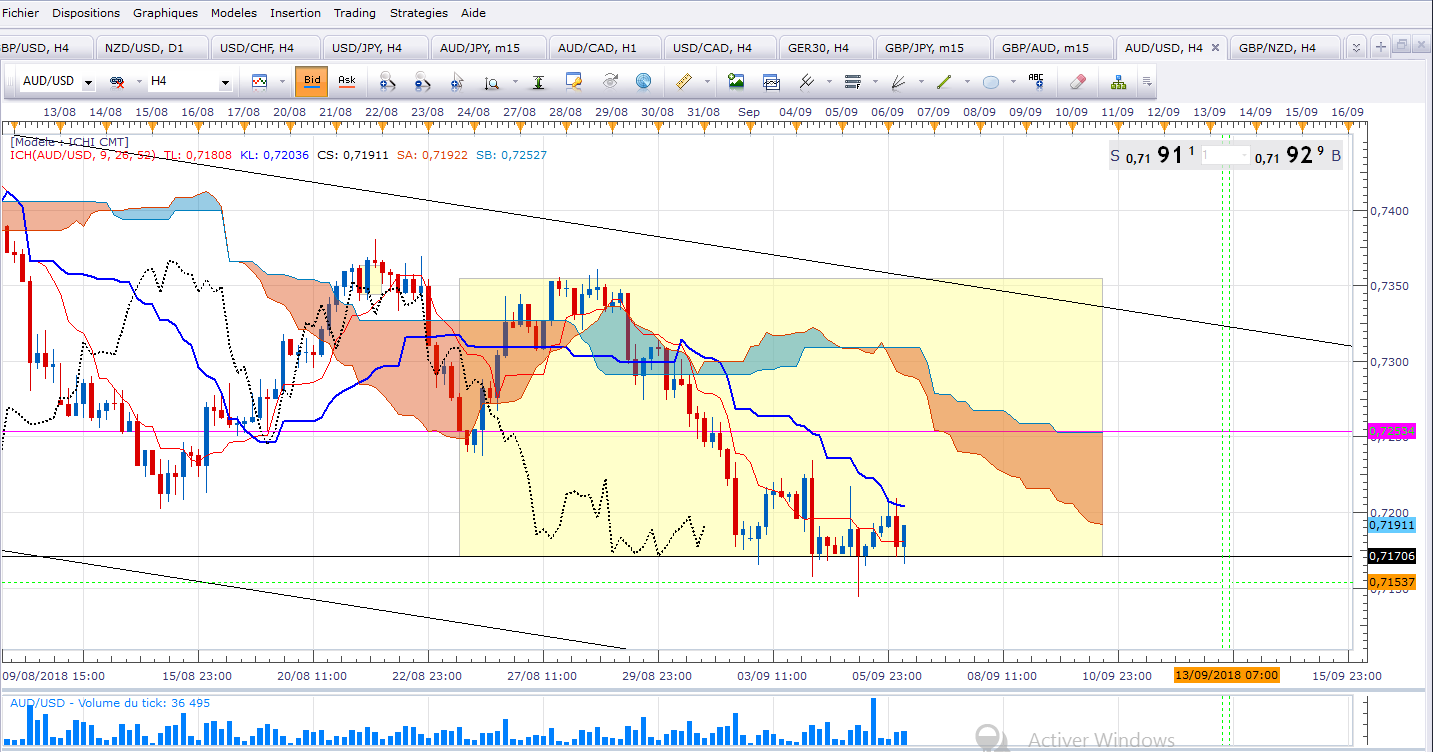Click the orange 0,71537 price label
The image size is (1433, 752).
1391,582
